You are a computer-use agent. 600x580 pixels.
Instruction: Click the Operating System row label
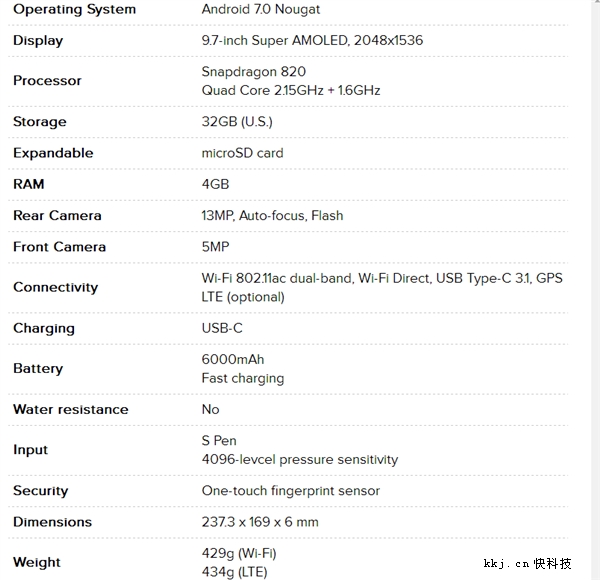pyautogui.click(x=74, y=9)
